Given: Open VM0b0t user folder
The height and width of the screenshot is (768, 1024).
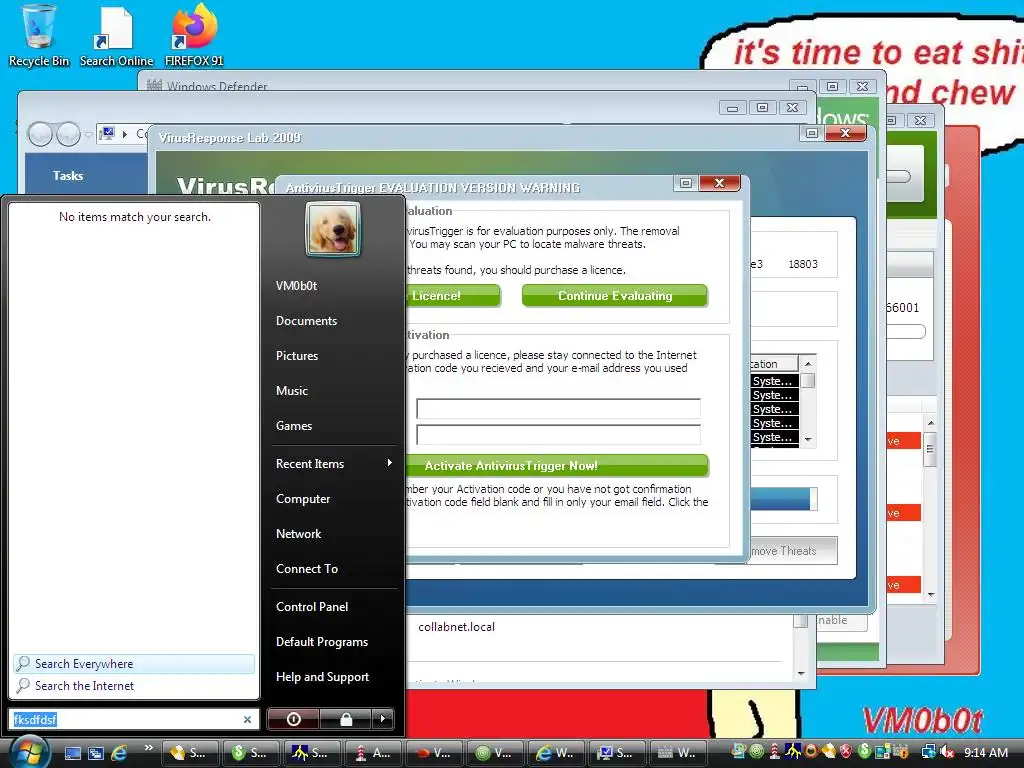Looking at the screenshot, I should 296,286.
